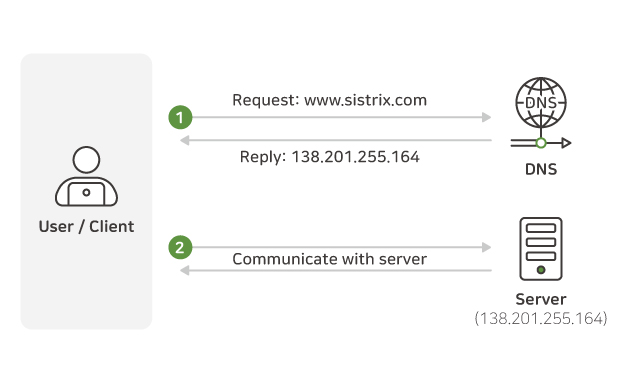Image resolution: width=626 pixels, height=382 pixels.
Task: Click the small green-ringed node under the DNS globe
Action: click(541, 143)
